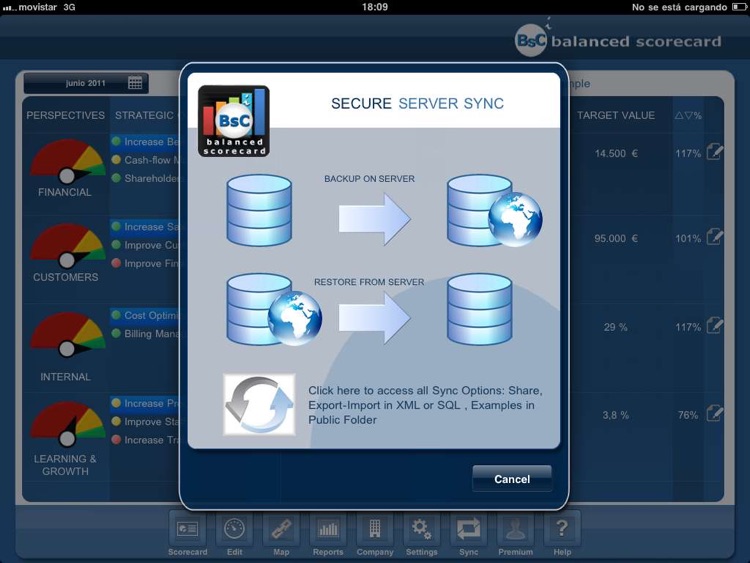Click the 'Increase Sa...' customers objective

(145, 227)
